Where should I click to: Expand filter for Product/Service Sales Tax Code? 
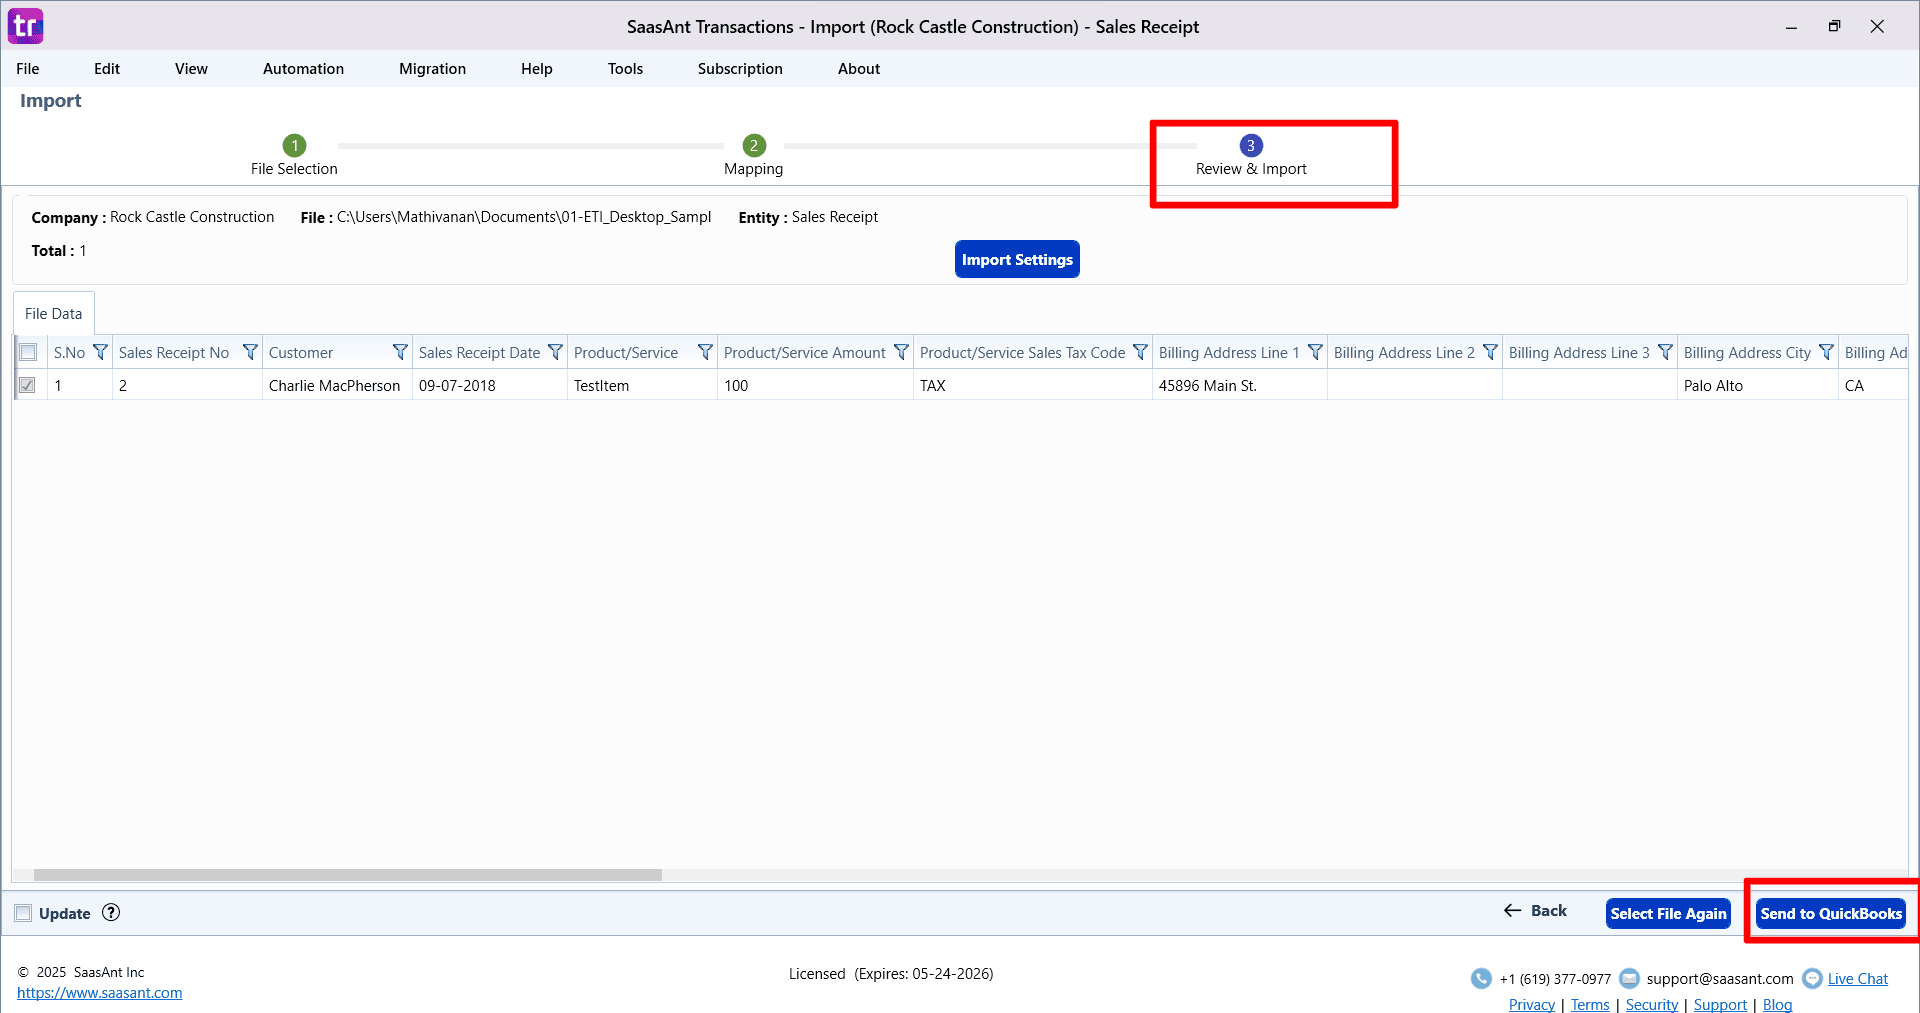pyautogui.click(x=1140, y=352)
